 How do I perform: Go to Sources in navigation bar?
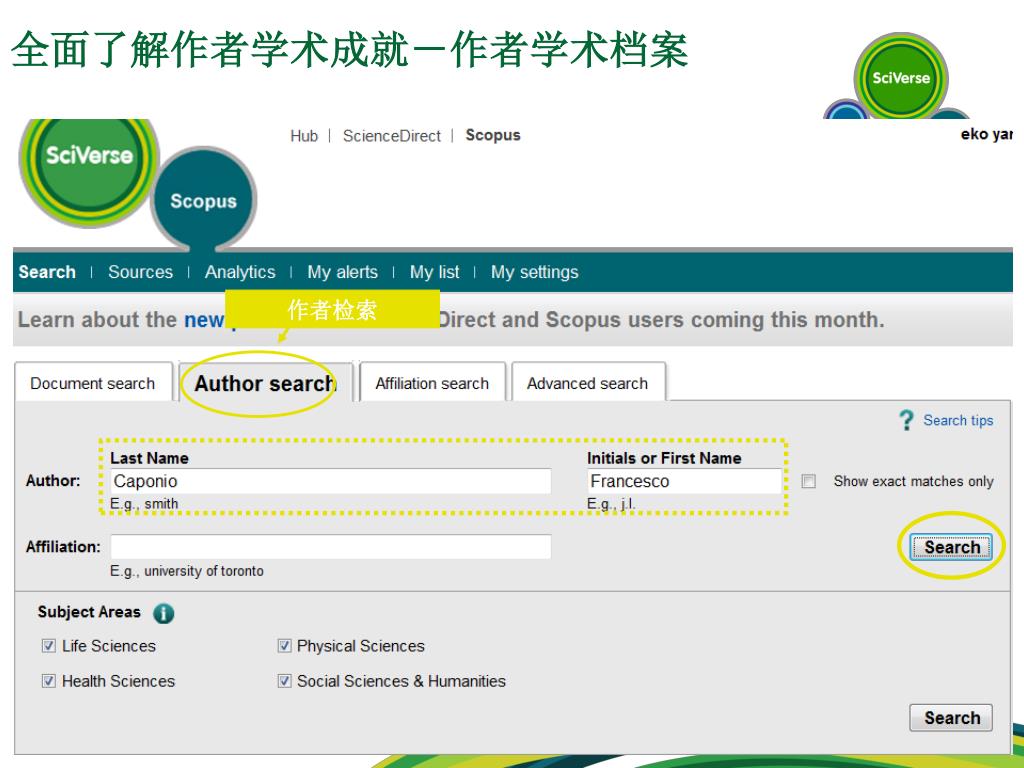coord(140,272)
